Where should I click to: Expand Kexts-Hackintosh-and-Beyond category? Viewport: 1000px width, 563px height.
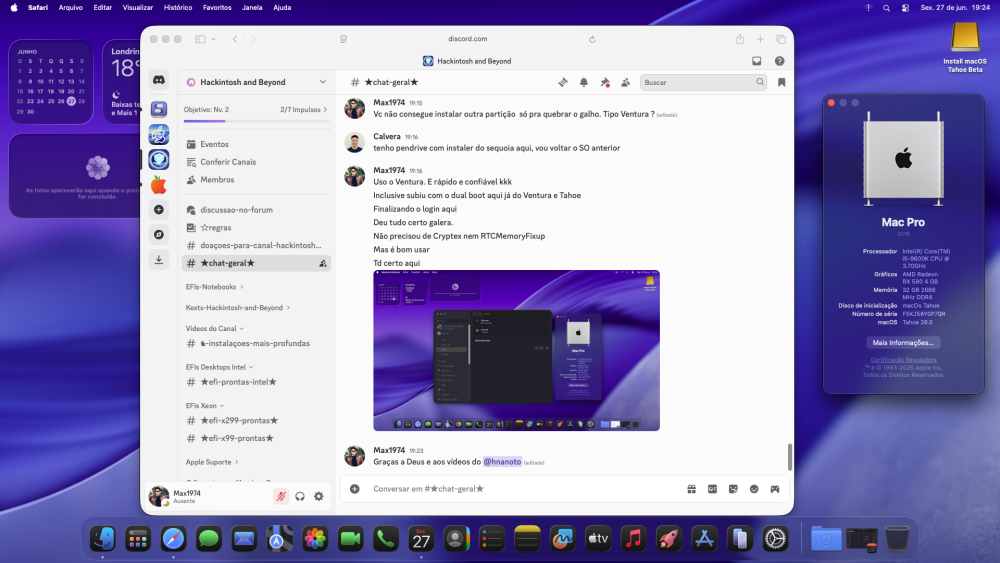(x=237, y=307)
